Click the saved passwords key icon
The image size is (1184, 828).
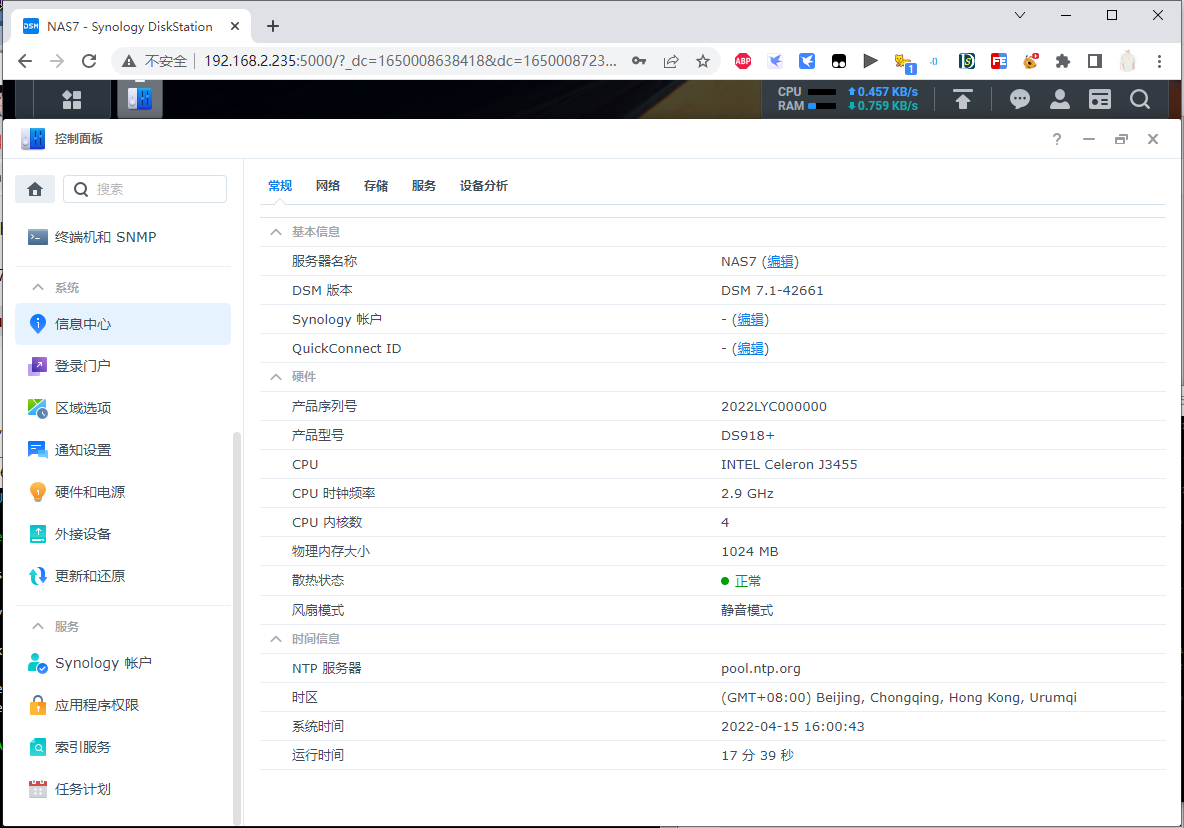639,61
